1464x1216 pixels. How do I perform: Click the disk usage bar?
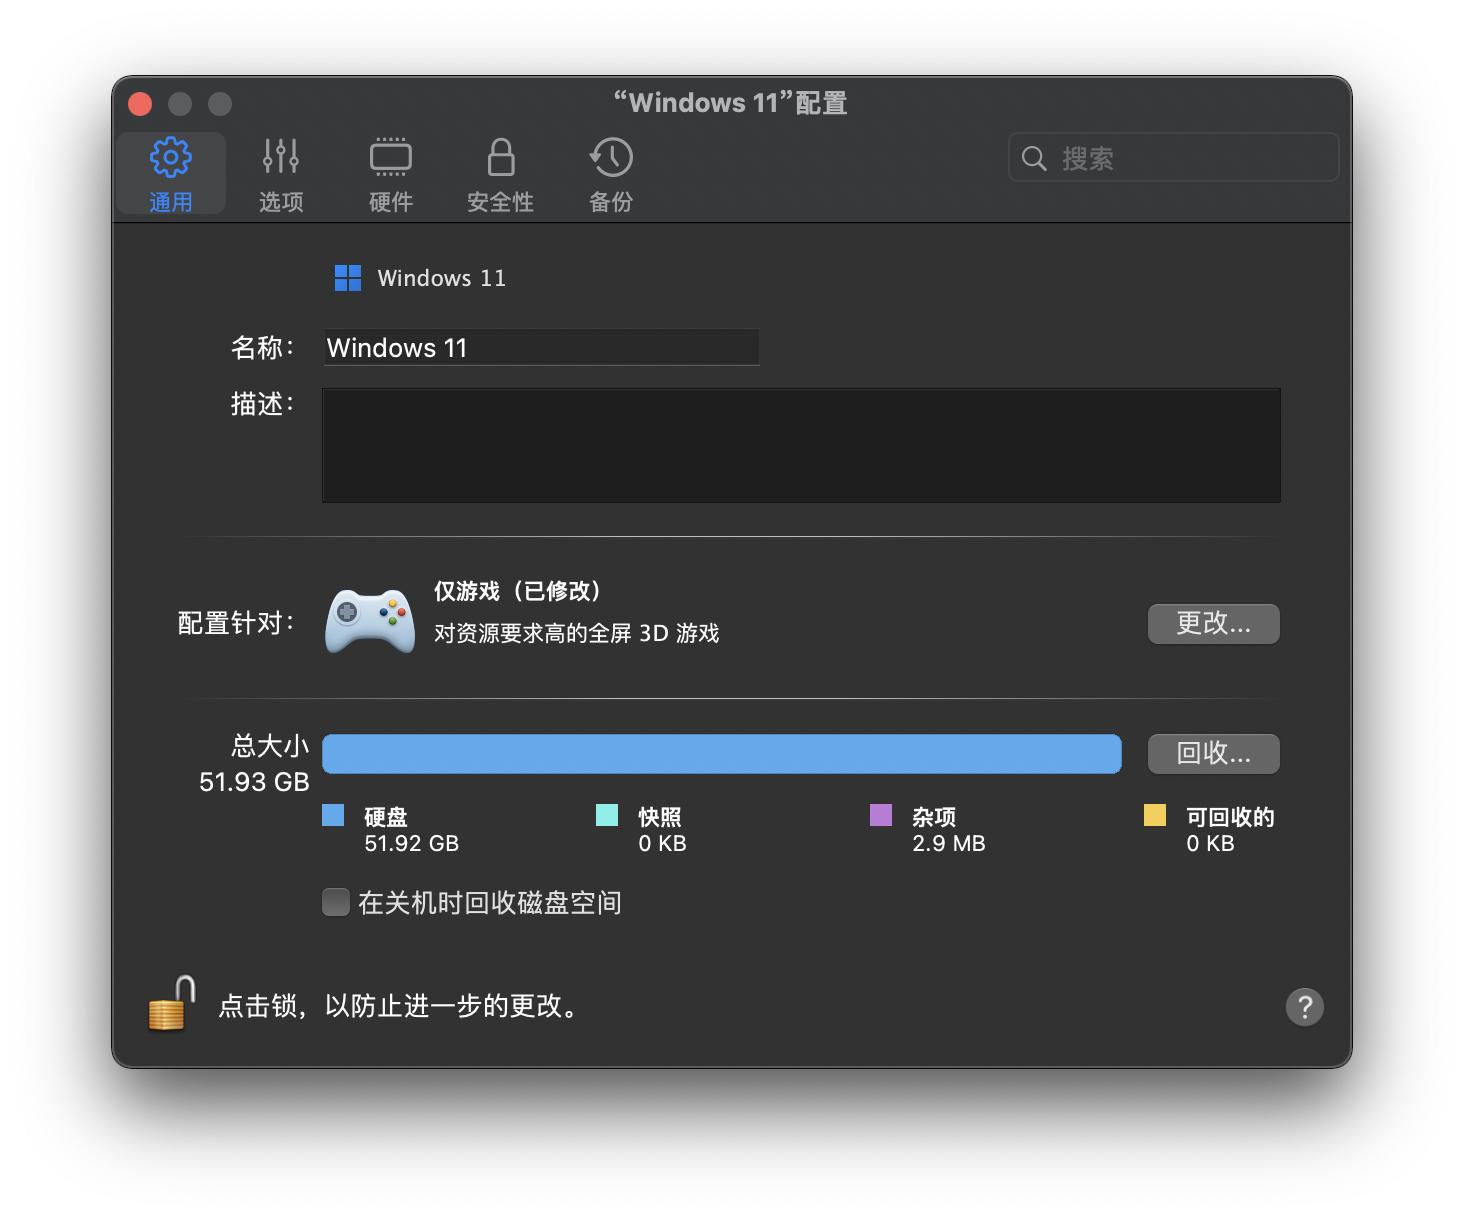(722, 754)
